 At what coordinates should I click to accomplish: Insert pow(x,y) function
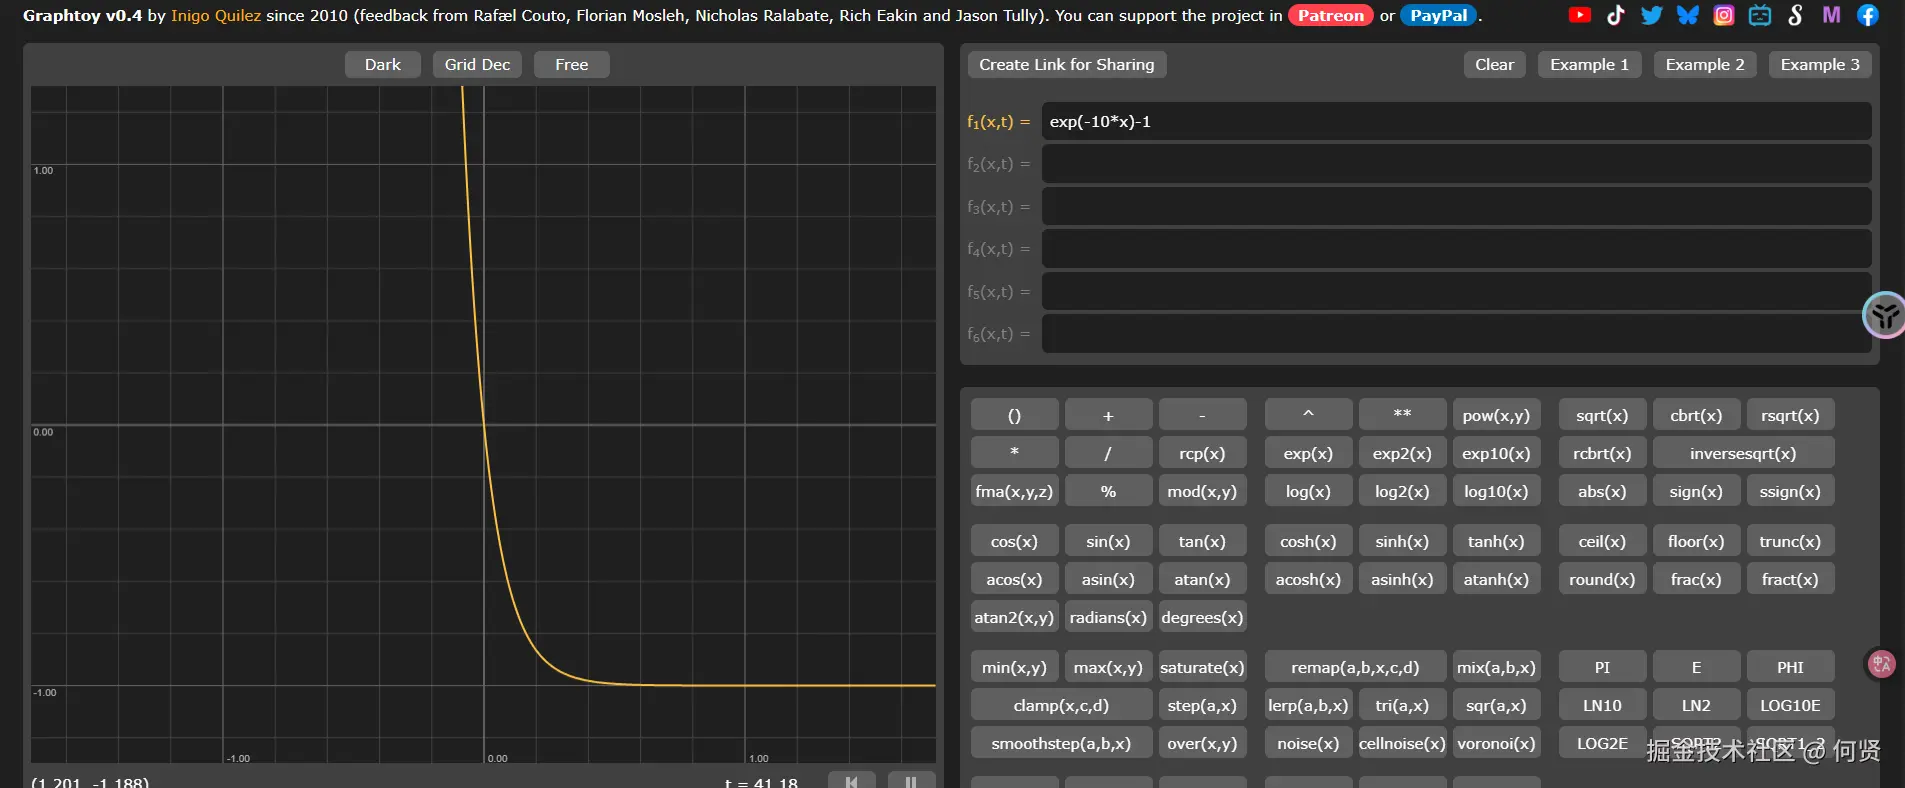(1496, 415)
